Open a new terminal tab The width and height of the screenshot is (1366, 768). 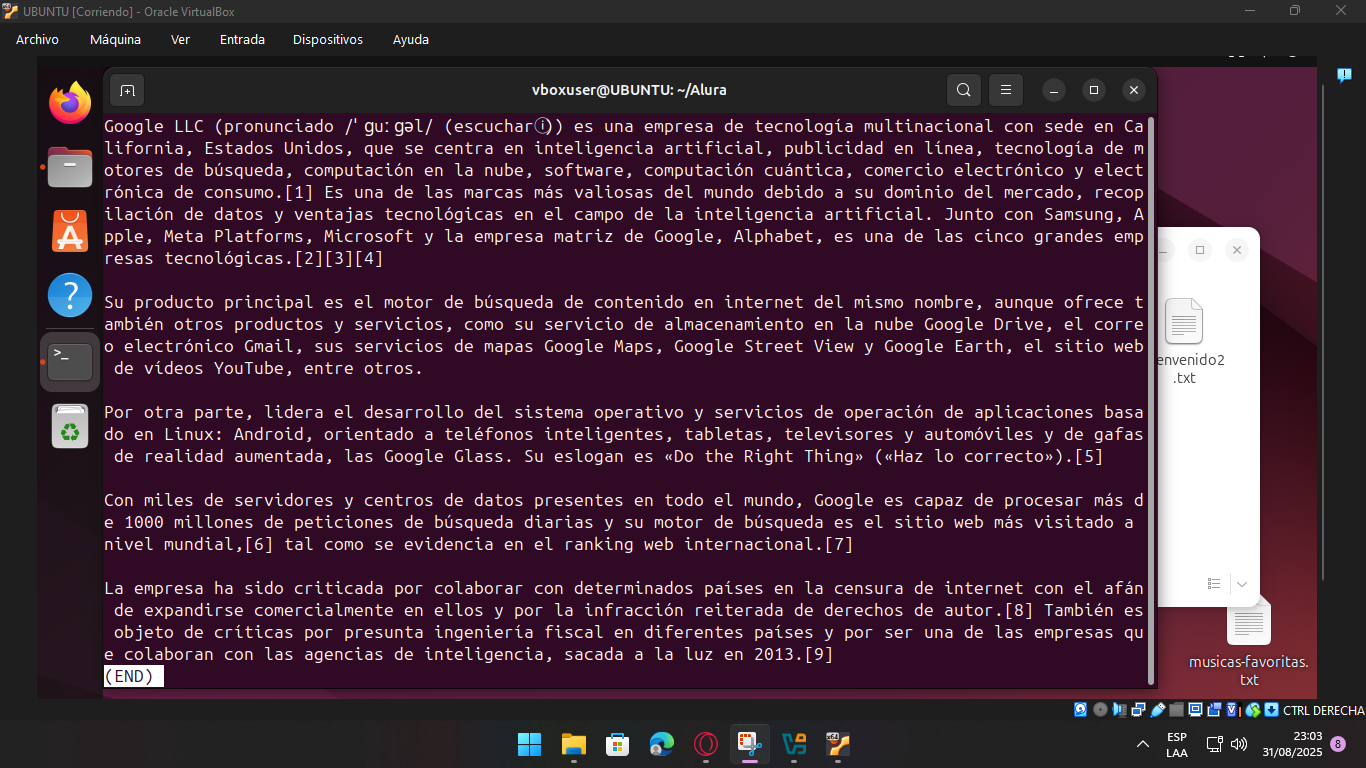click(127, 90)
